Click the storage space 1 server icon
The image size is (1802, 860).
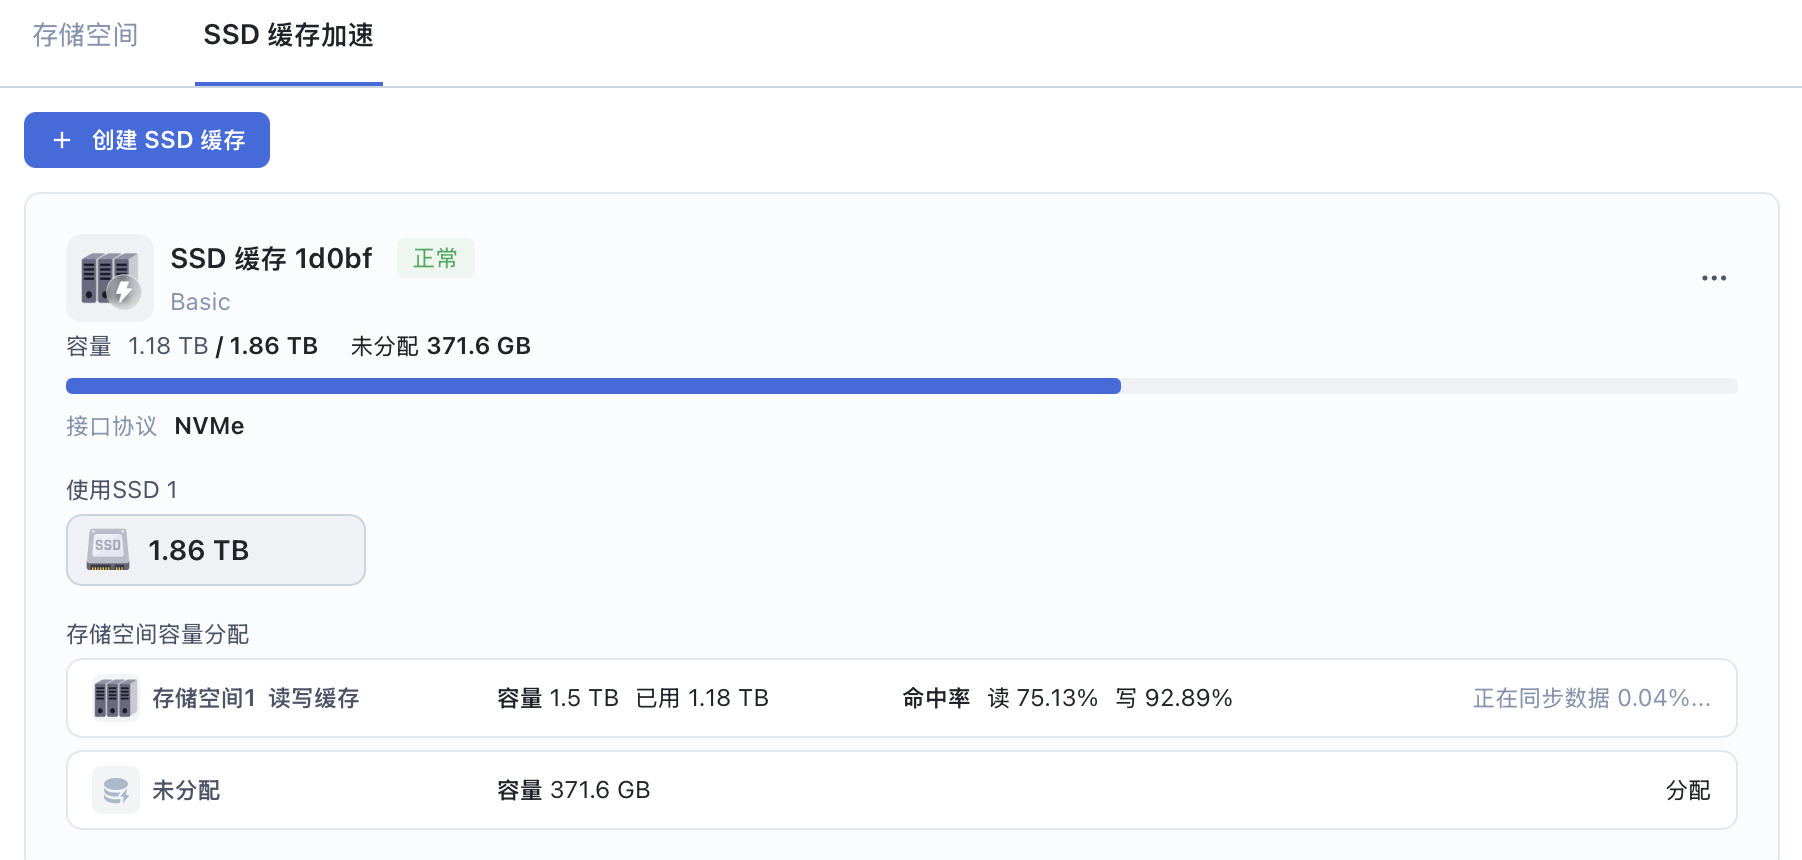115,698
